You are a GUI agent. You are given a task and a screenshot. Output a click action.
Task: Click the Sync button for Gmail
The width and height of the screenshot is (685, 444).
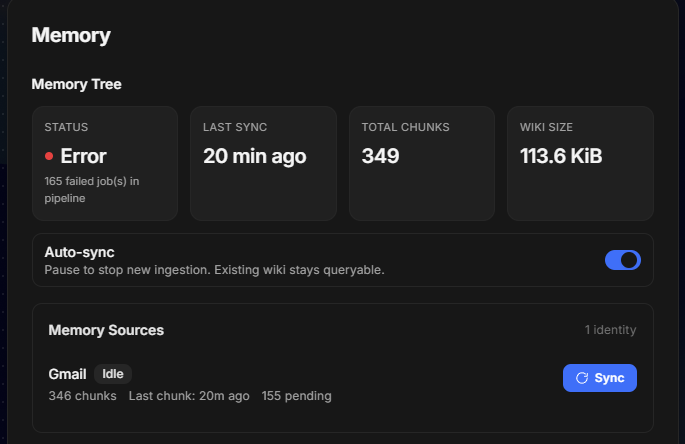599,378
